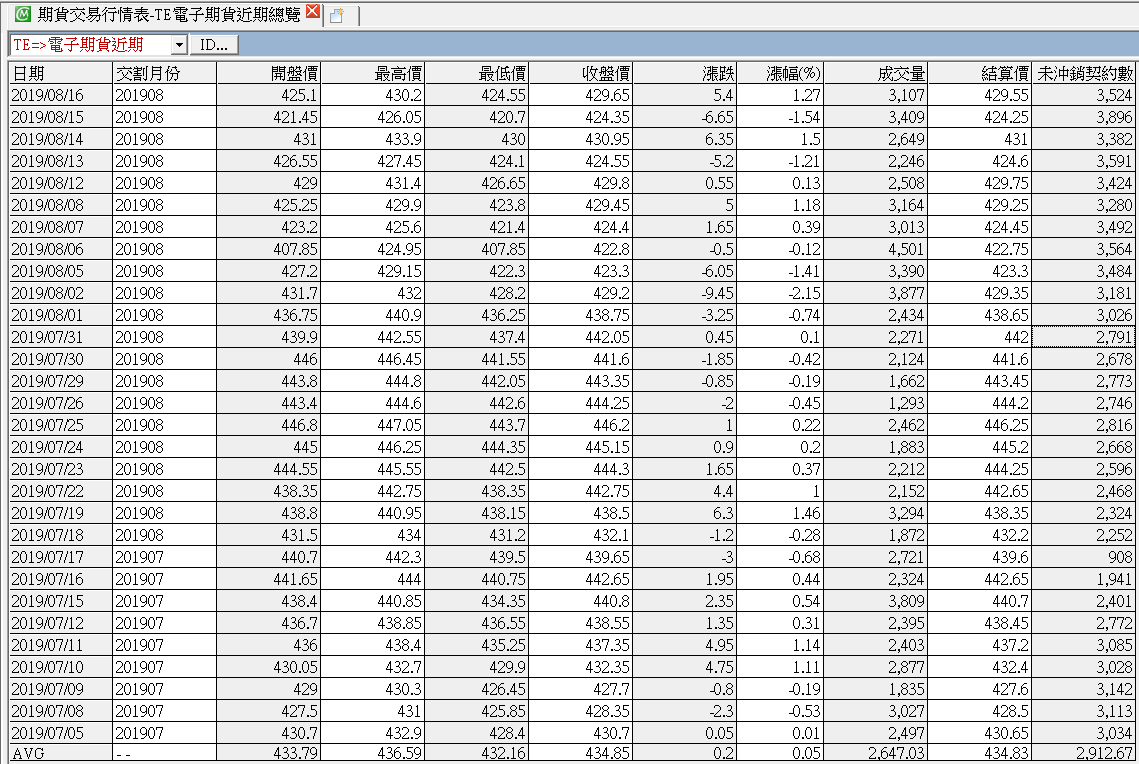The image size is (1139, 764).
Task: Click the green app icon on the tab
Action: click(23, 14)
